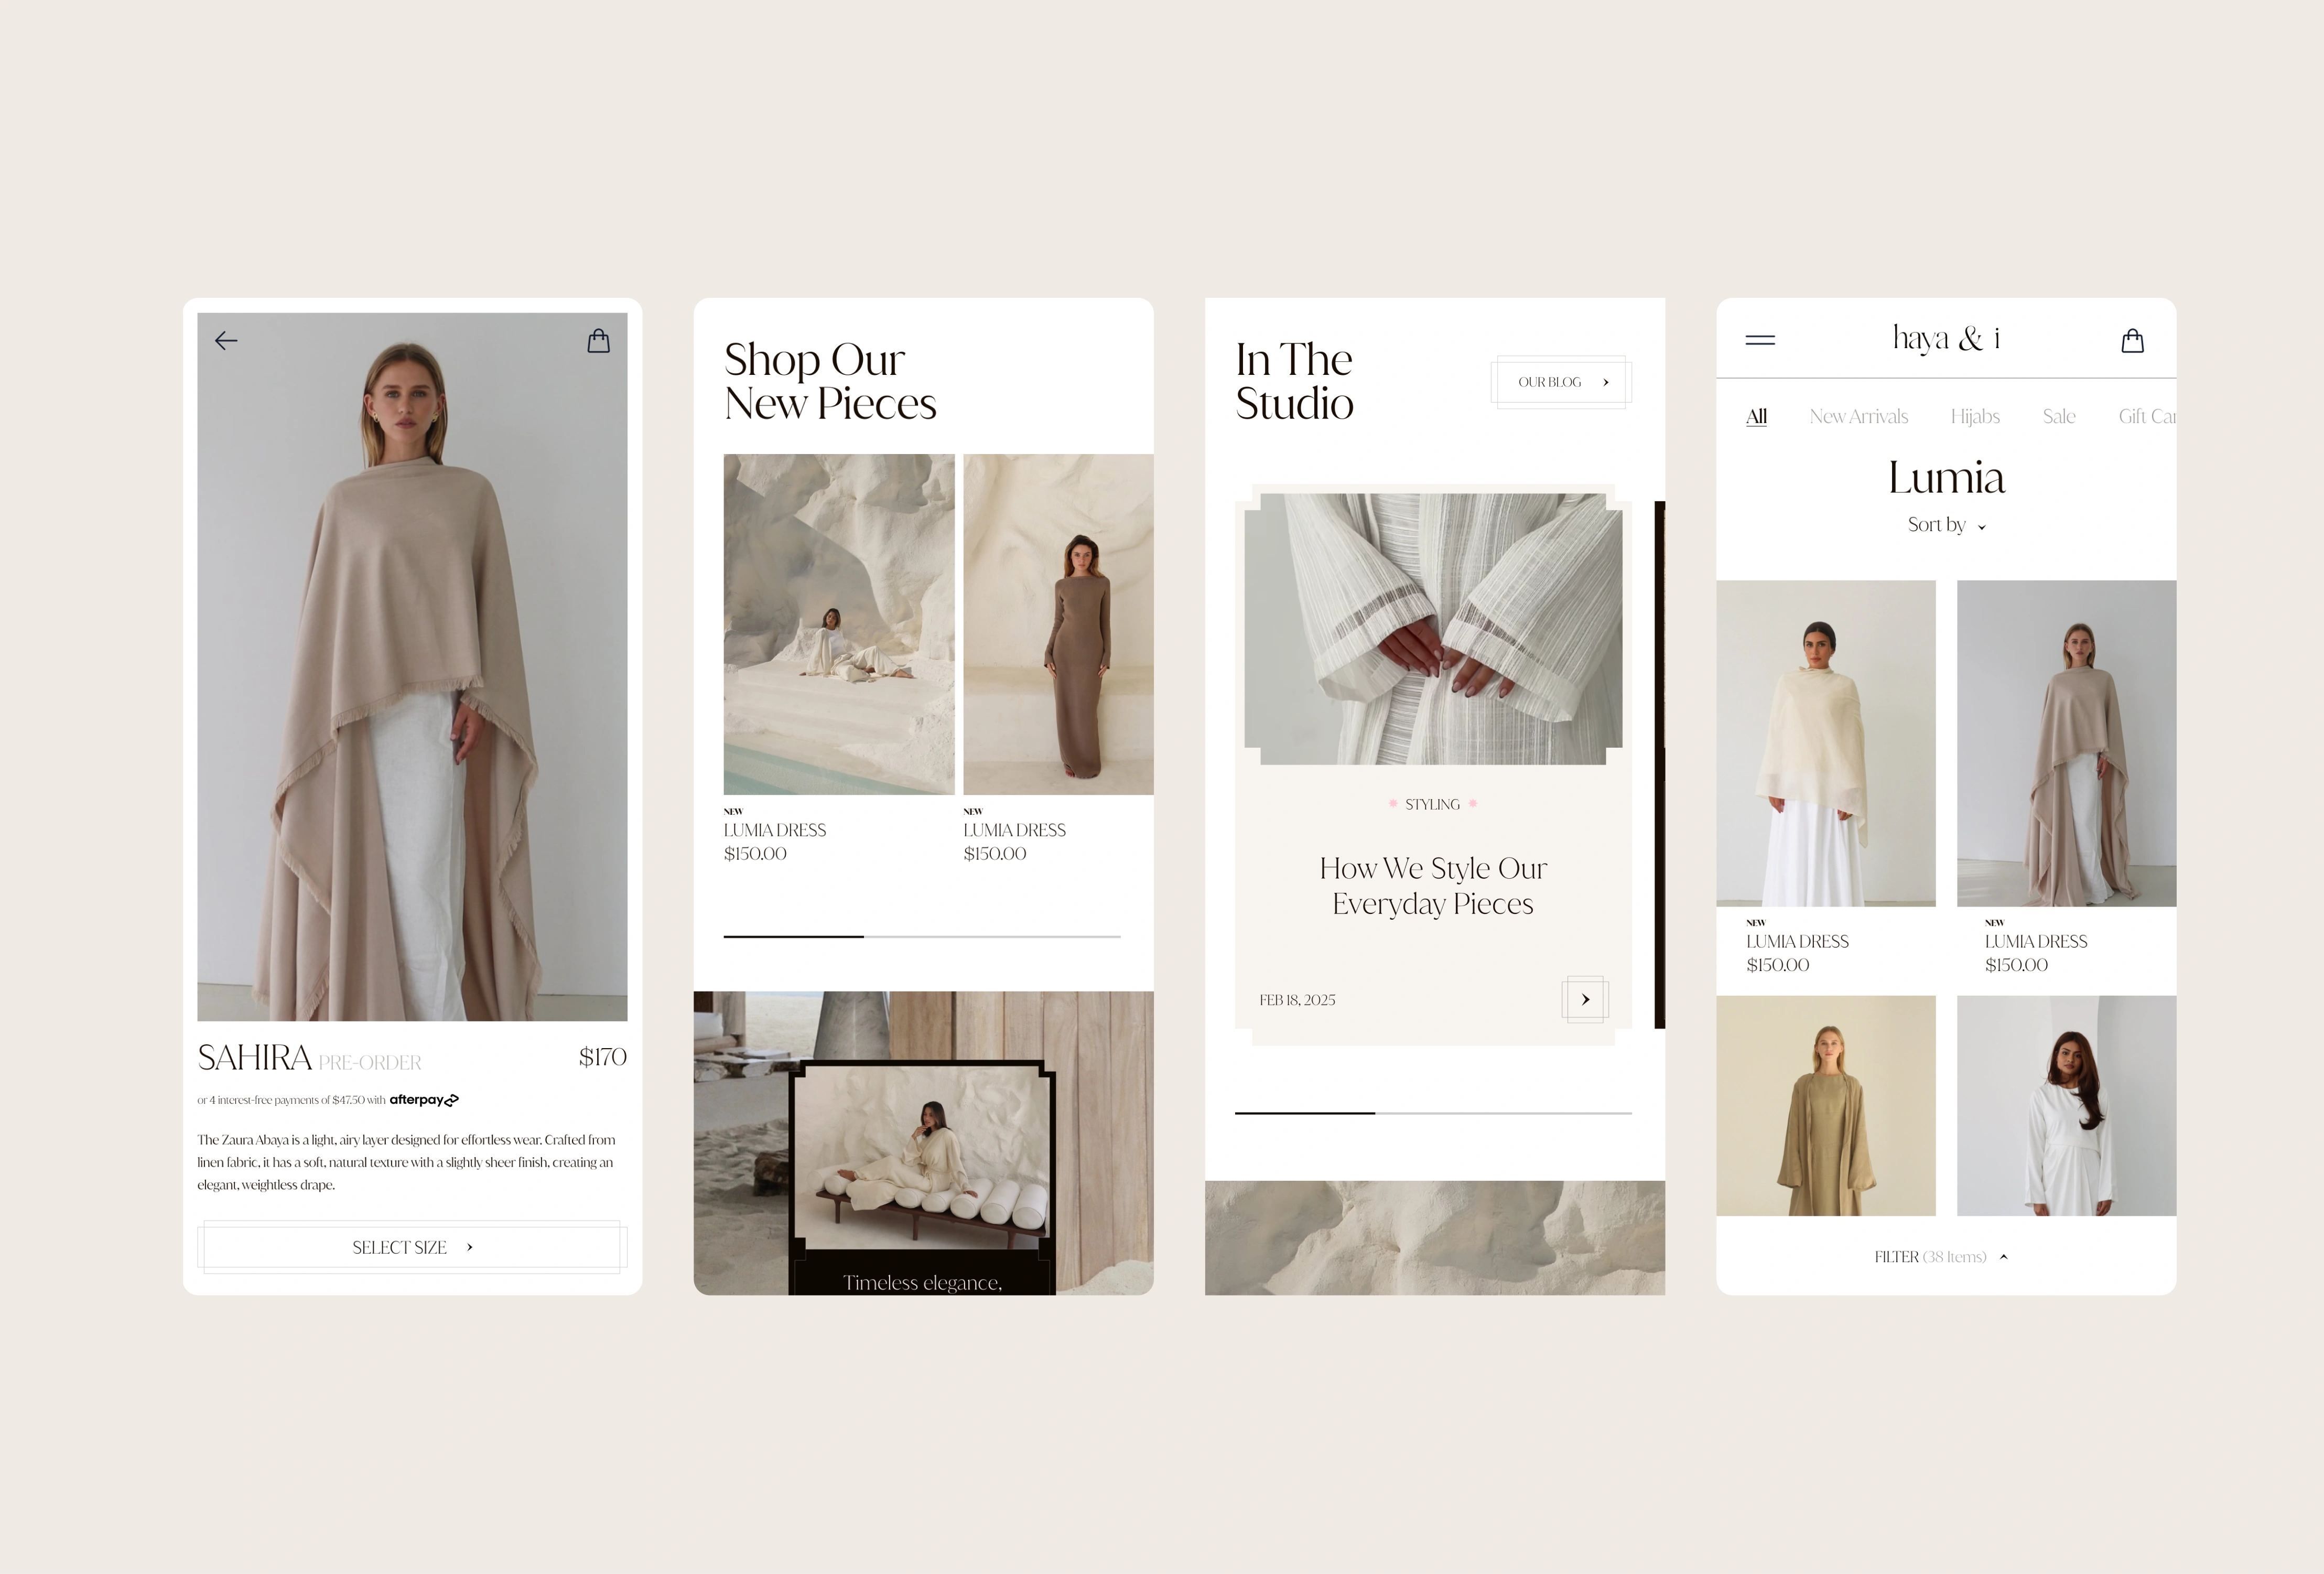Select the All category tab
The image size is (2324, 1574).
tap(1756, 416)
